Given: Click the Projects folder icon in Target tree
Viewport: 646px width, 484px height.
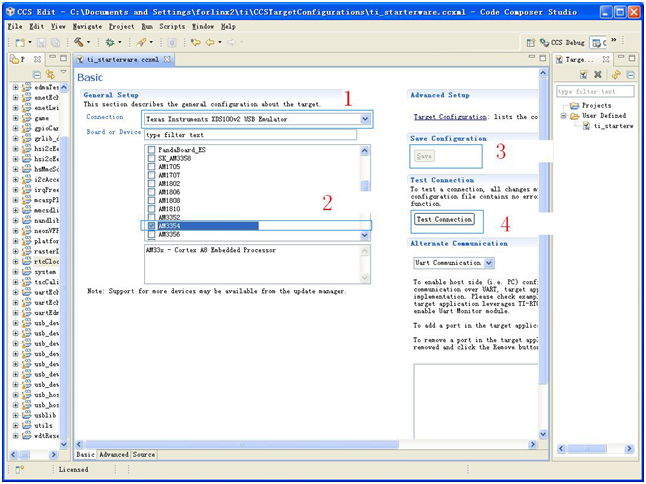Looking at the screenshot, I should click(x=574, y=105).
